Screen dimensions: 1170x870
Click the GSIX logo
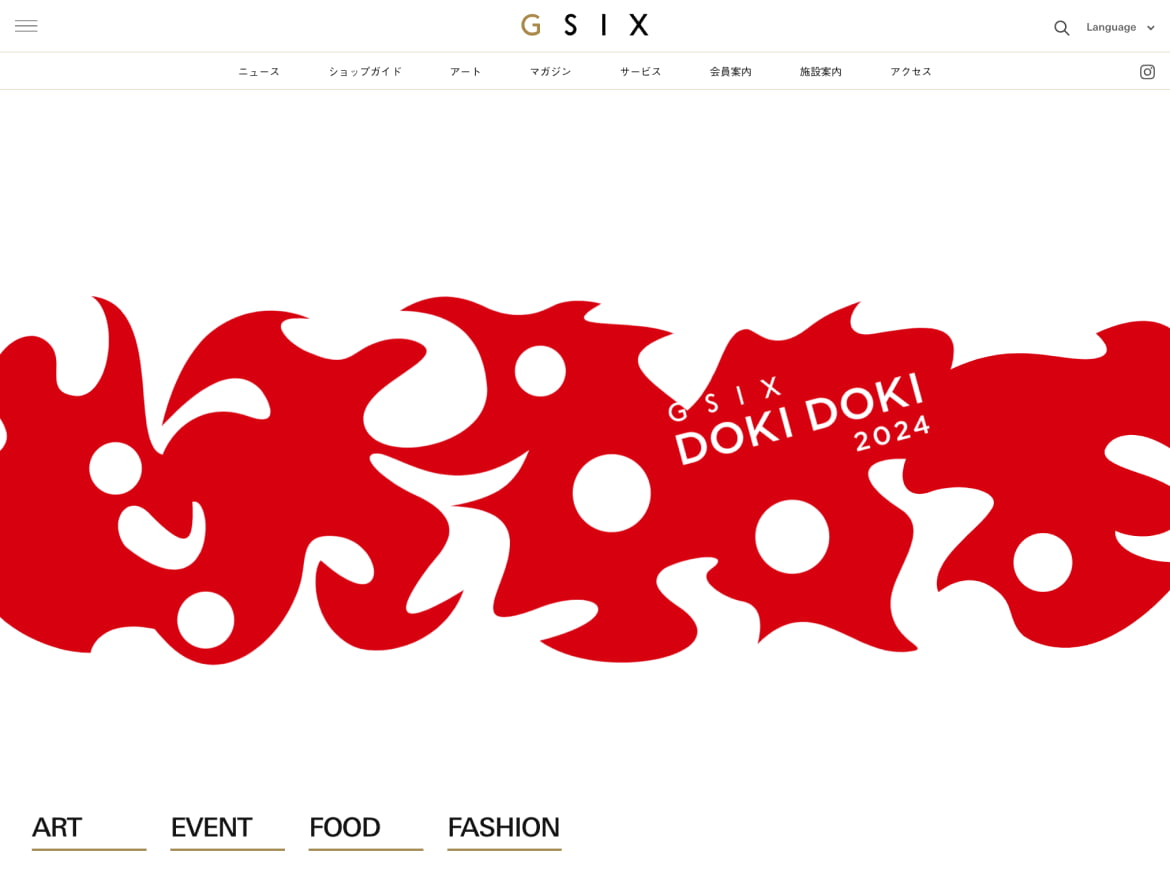[585, 25]
